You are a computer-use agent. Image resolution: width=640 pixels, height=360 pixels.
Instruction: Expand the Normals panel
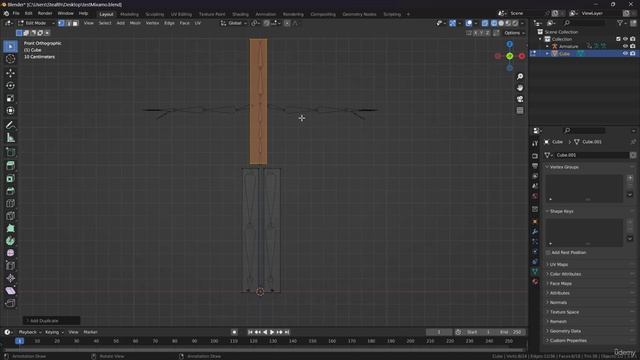pyautogui.click(x=558, y=302)
